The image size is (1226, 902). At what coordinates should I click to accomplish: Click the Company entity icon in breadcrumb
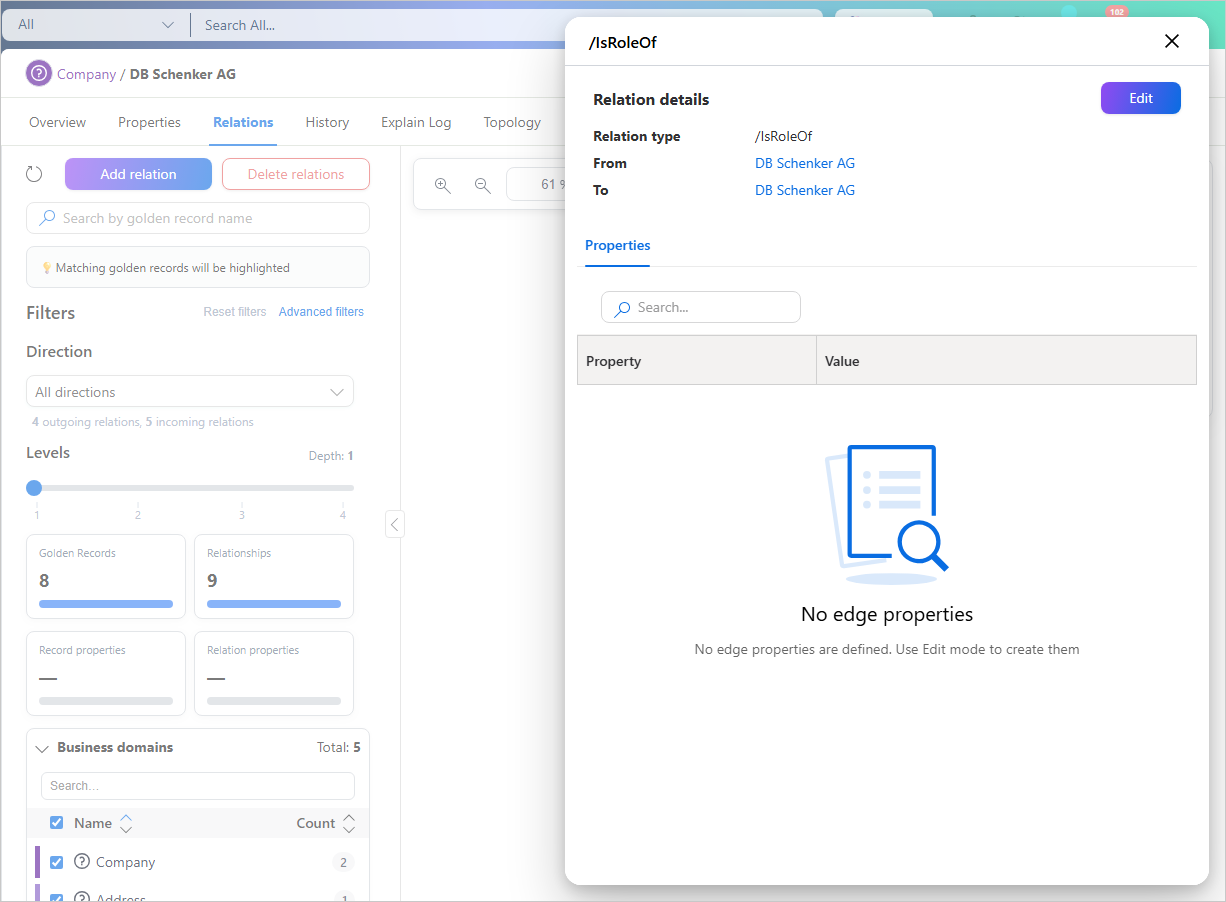coord(38,74)
